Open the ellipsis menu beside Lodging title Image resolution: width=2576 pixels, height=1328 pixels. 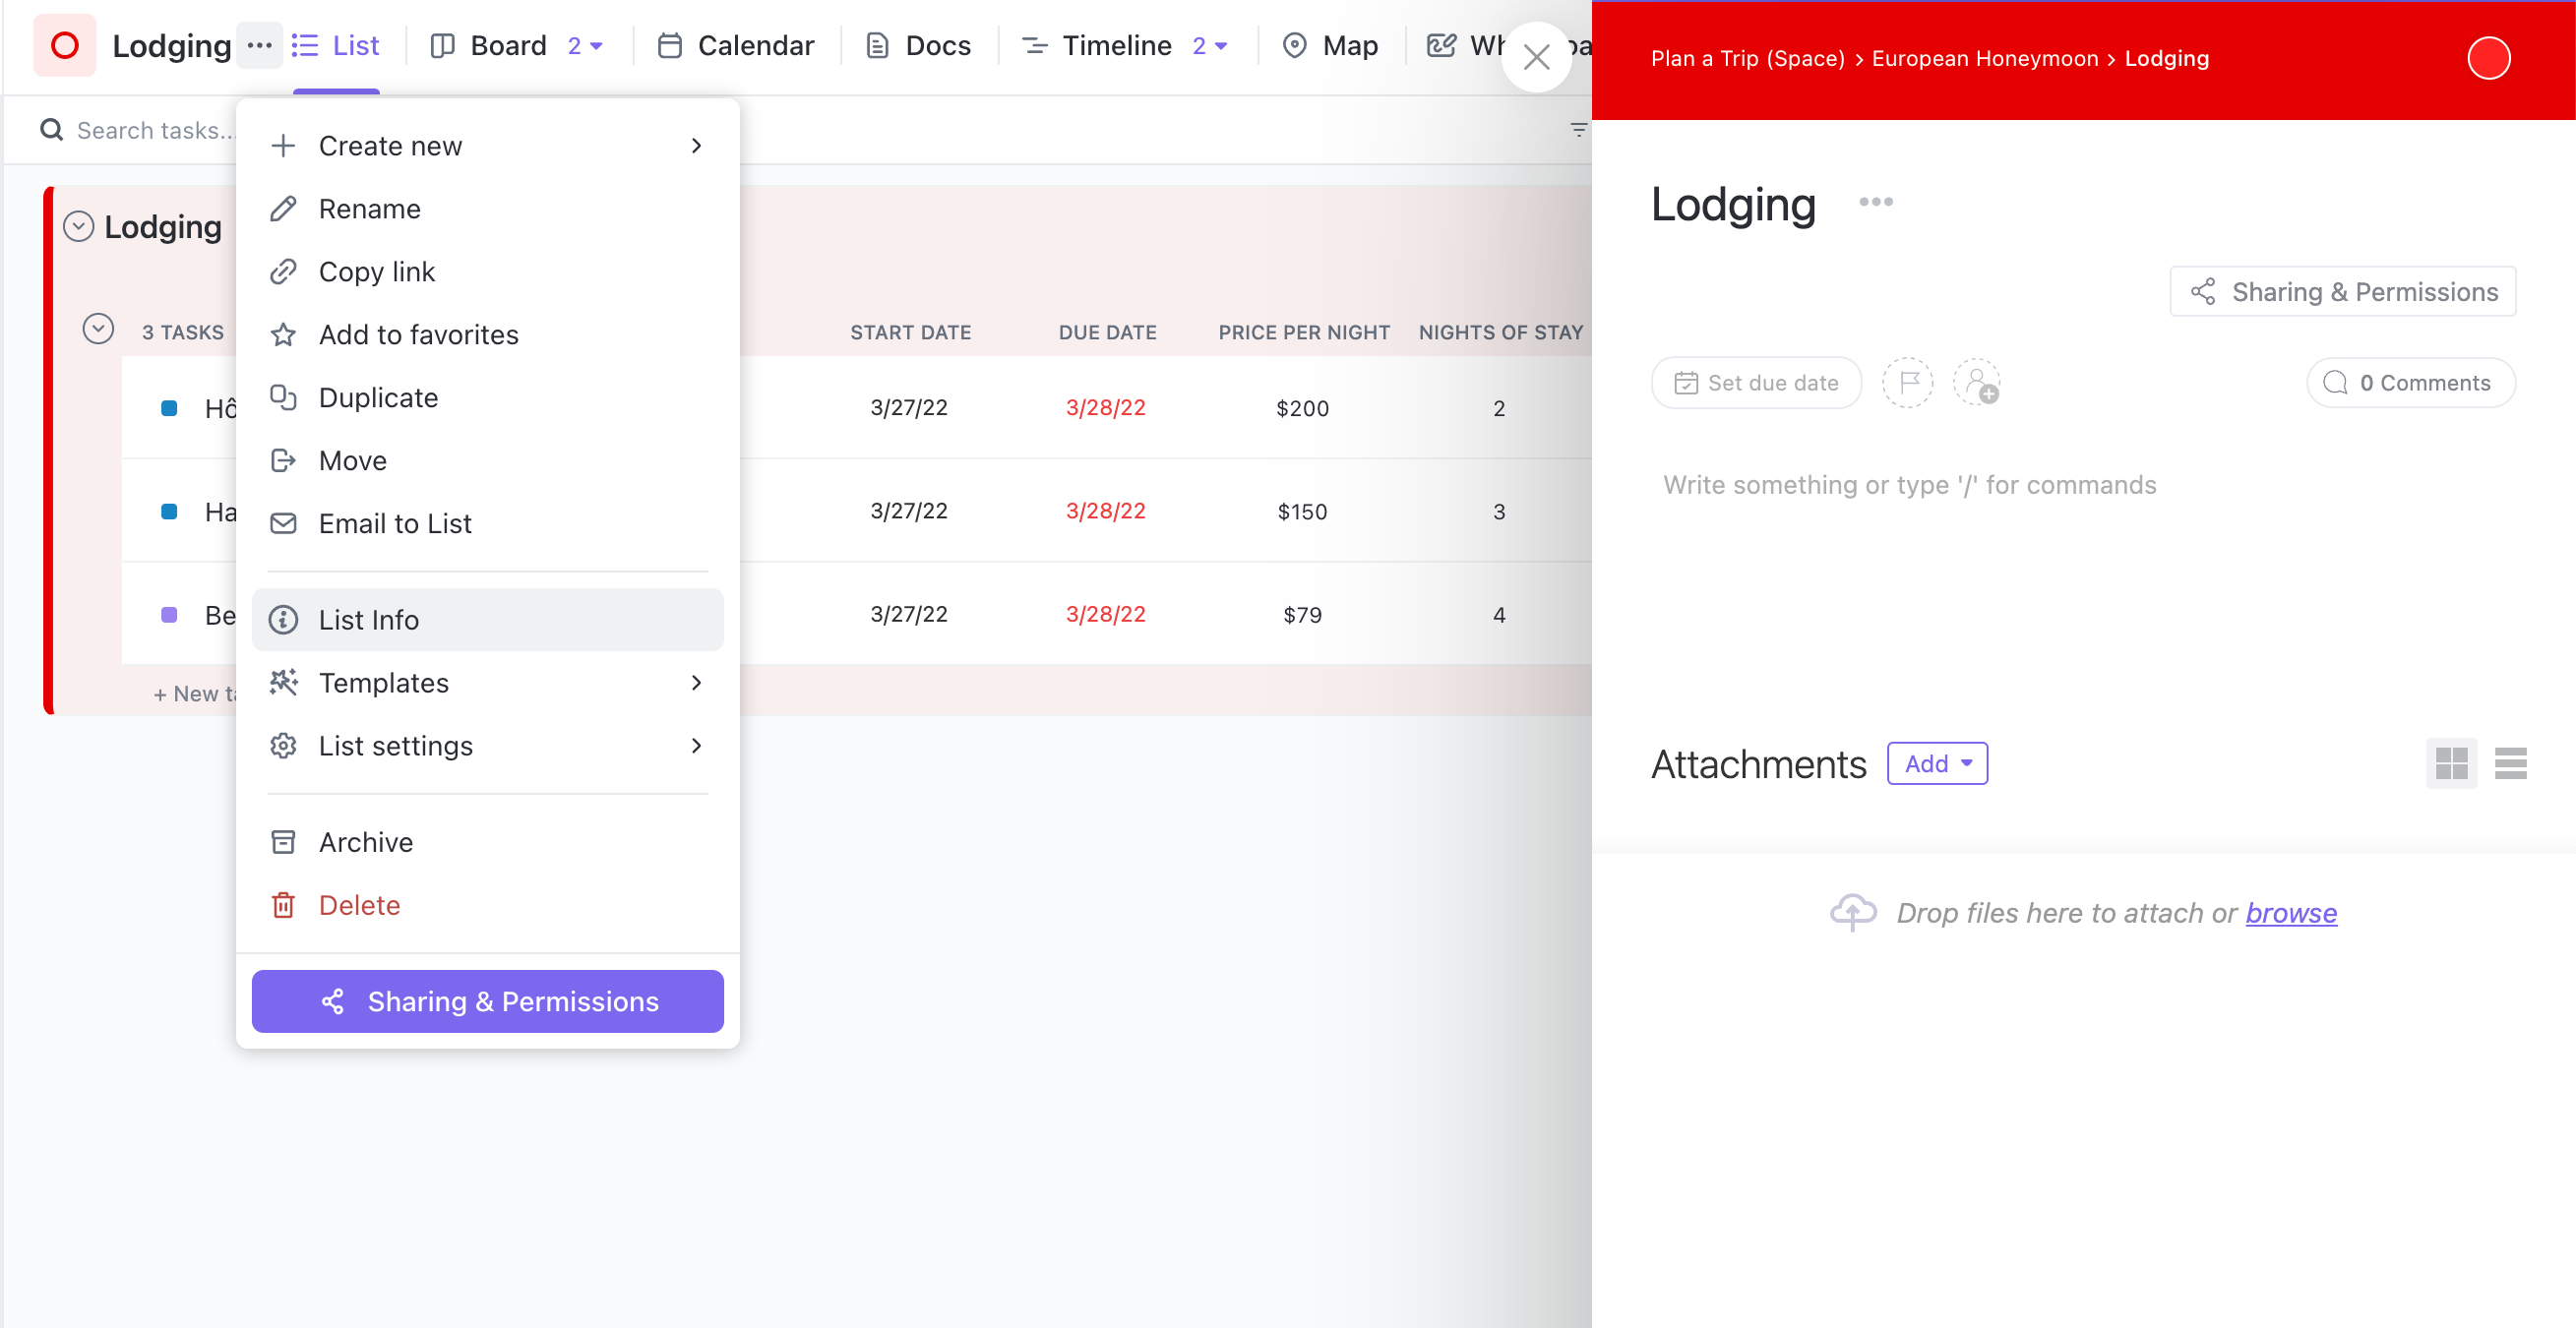pyautogui.click(x=1875, y=202)
